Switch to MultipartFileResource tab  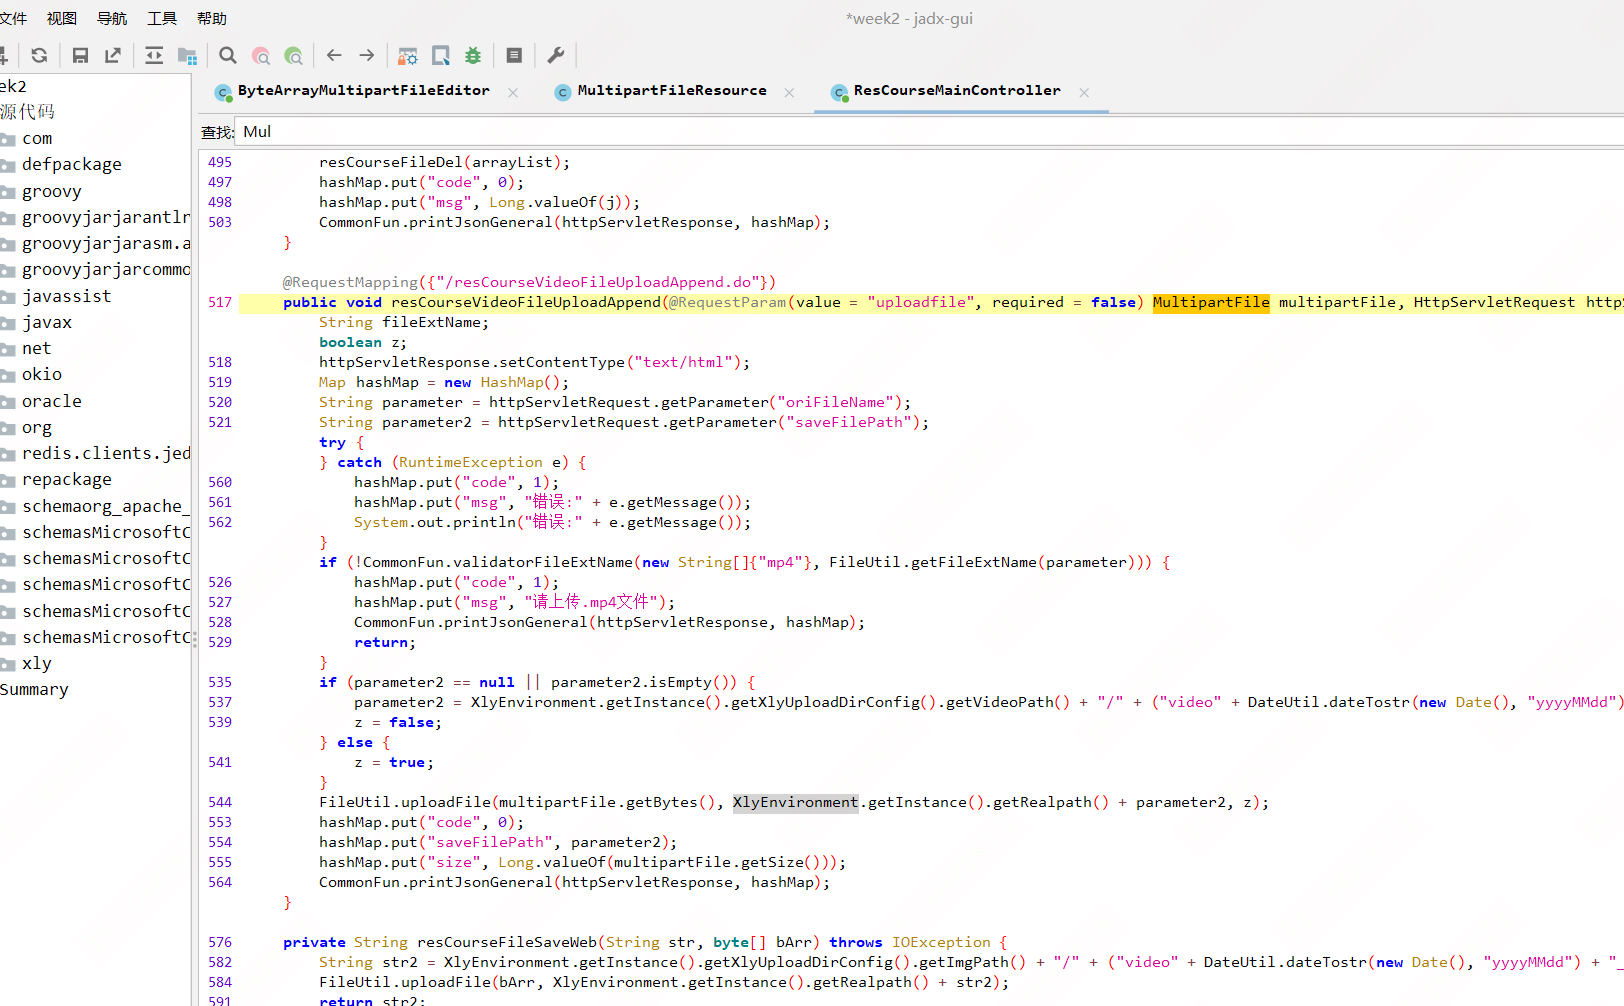[671, 91]
